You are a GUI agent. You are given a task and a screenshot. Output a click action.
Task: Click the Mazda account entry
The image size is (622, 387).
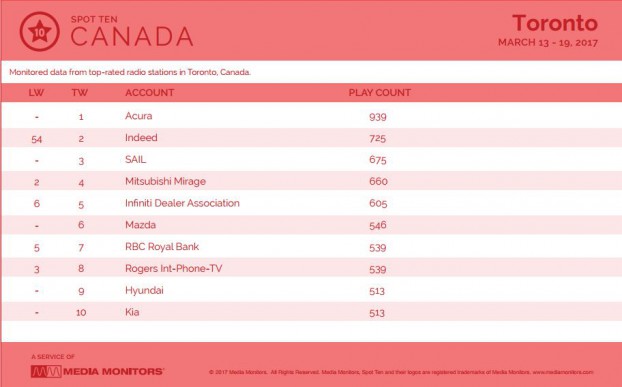pos(140,225)
